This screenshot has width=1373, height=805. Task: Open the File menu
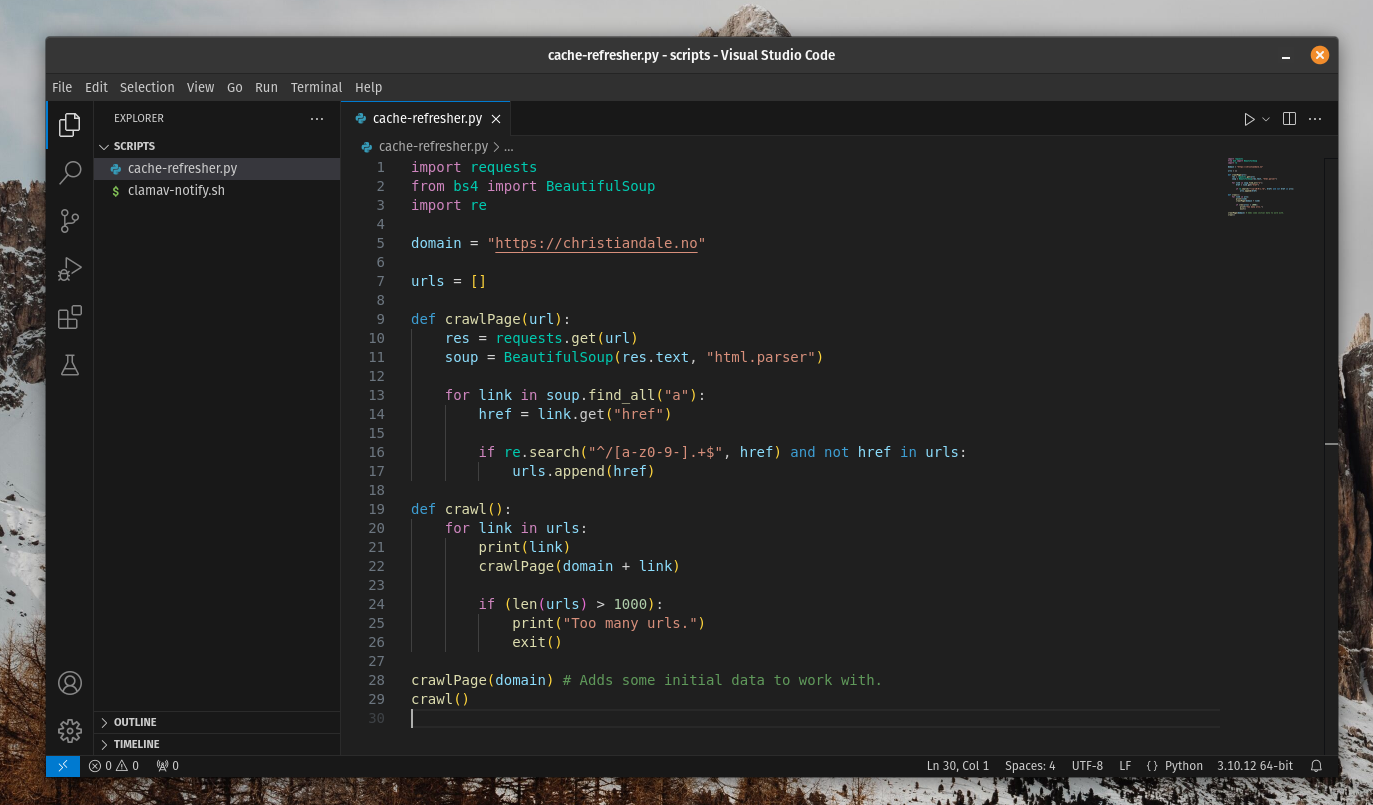[62, 87]
